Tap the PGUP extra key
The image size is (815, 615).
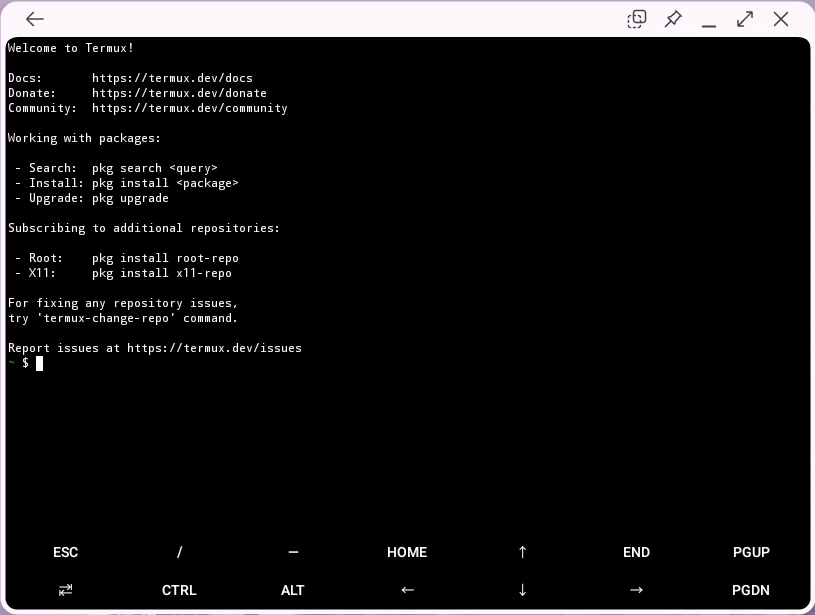[x=751, y=552]
